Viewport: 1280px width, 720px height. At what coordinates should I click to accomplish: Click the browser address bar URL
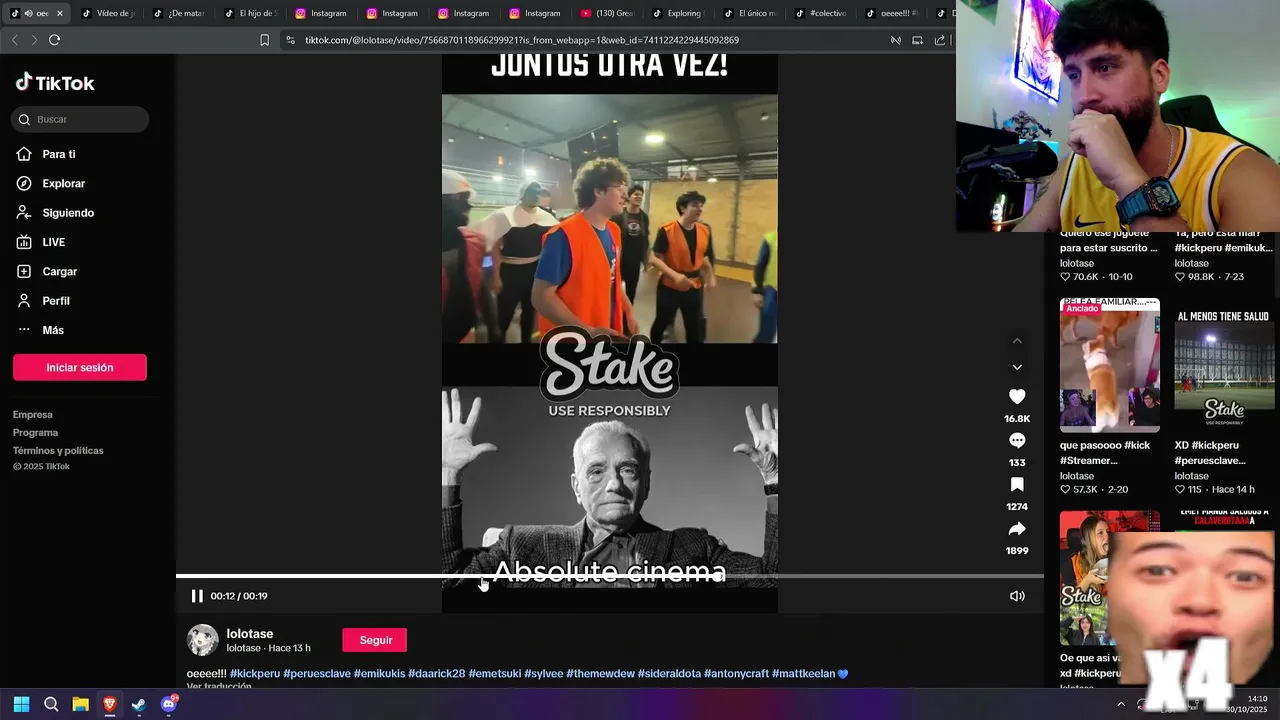tap(522, 40)
